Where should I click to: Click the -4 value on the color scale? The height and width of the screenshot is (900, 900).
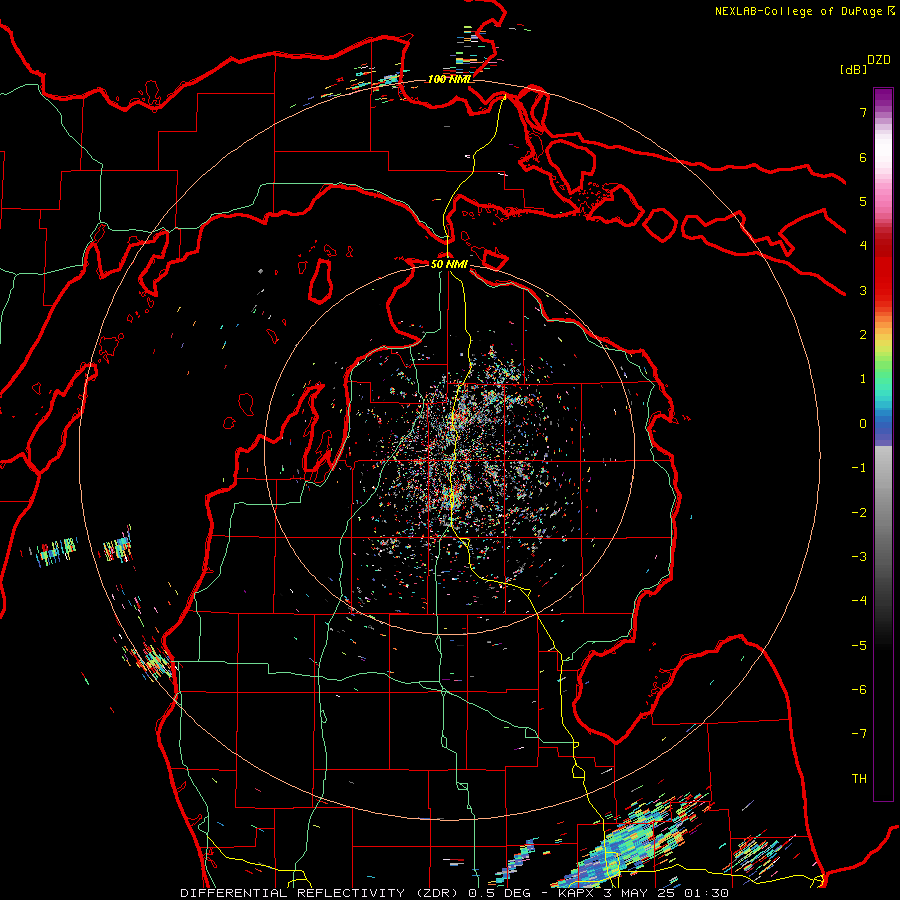[x=859, y=601]
